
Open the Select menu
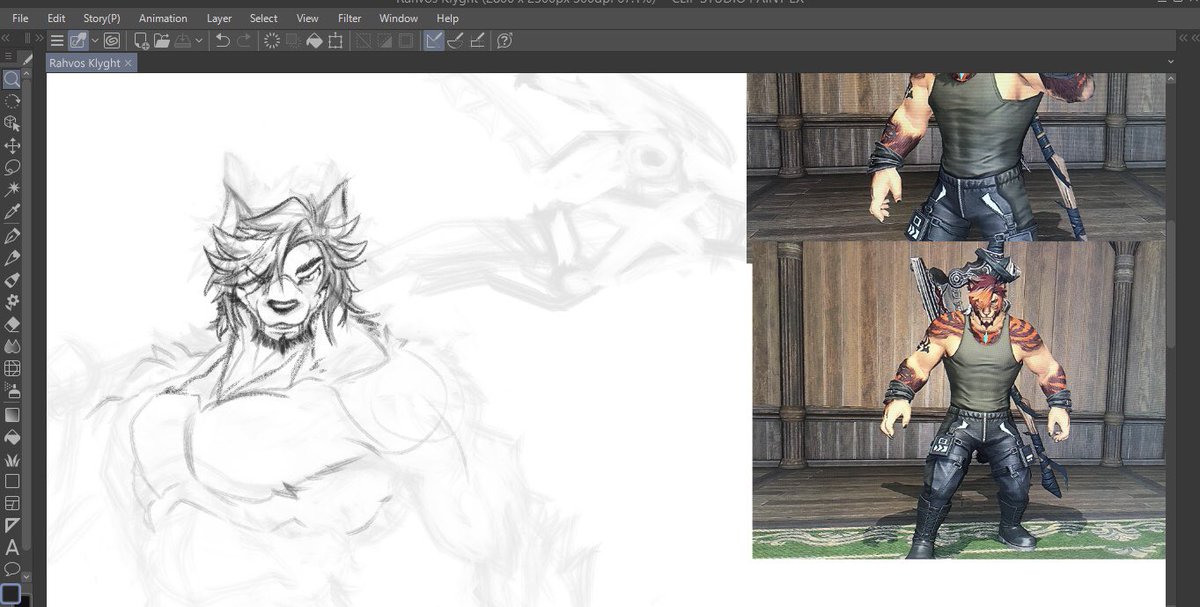coord(264,18)
